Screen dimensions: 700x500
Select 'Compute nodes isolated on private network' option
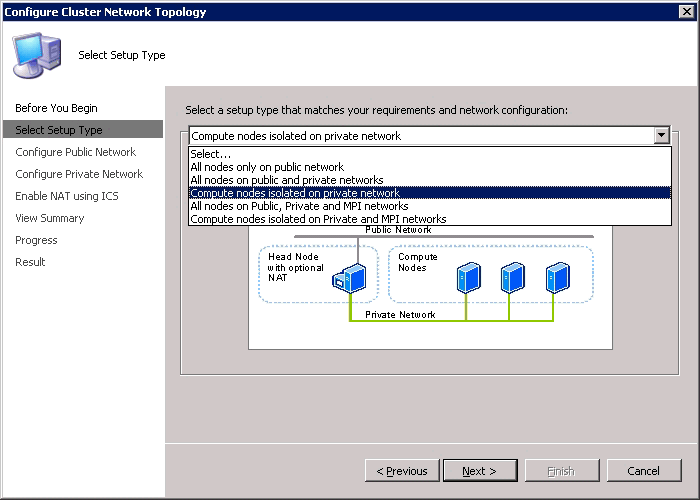(295, 193)
